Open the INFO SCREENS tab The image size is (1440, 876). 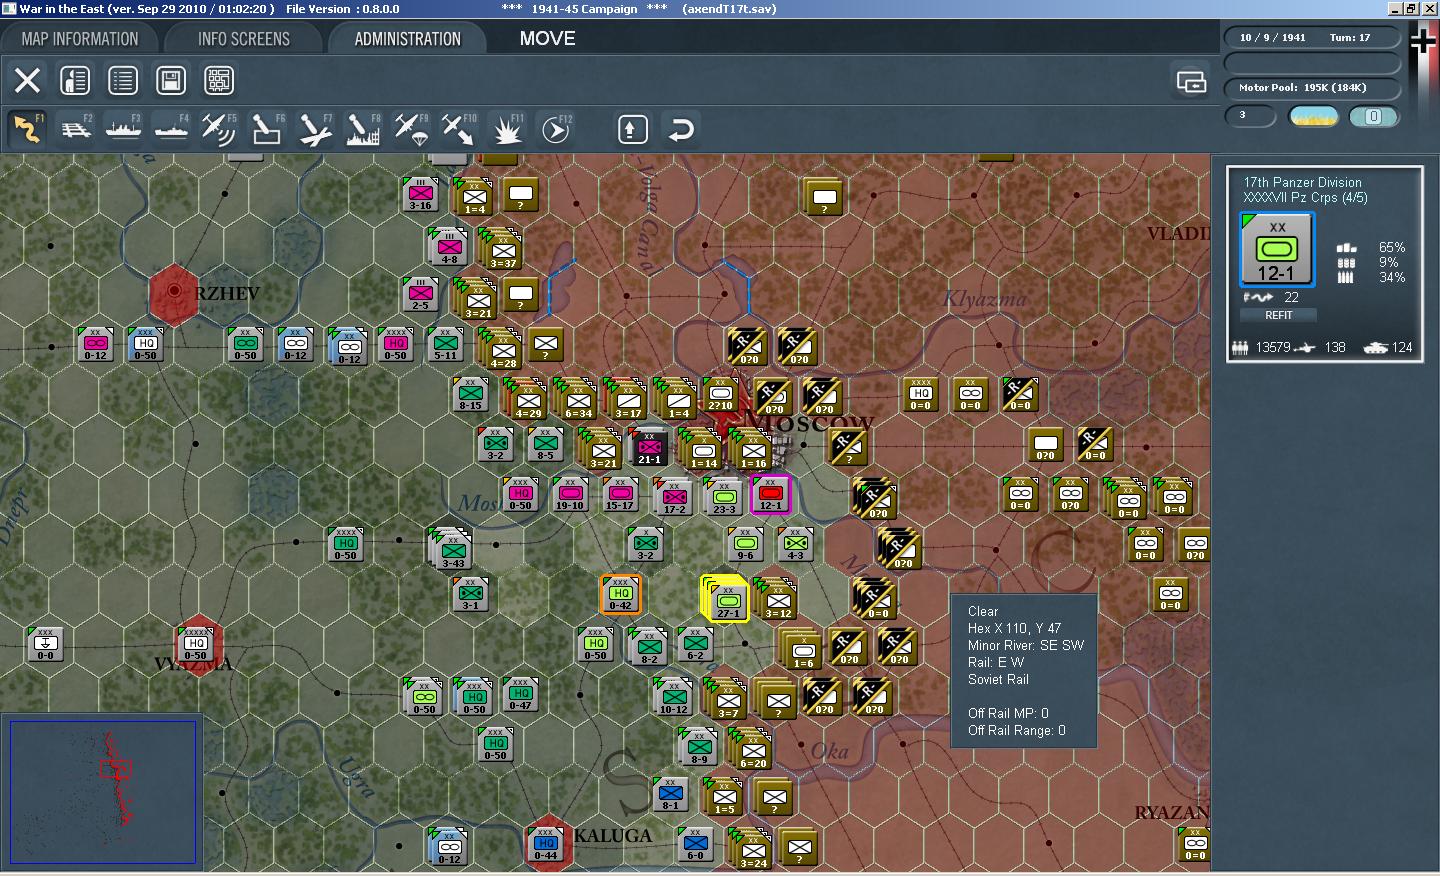pos(243,39)
